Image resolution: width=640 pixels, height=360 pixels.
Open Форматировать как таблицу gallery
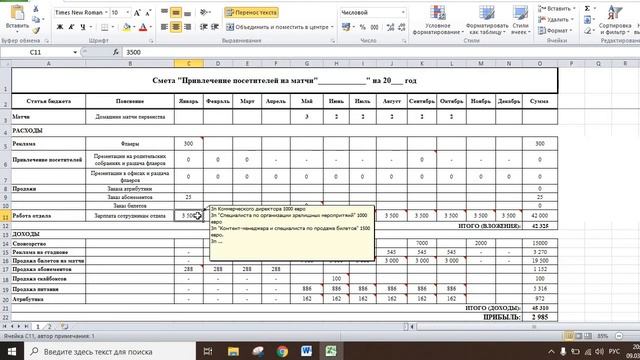pos(487,20)
